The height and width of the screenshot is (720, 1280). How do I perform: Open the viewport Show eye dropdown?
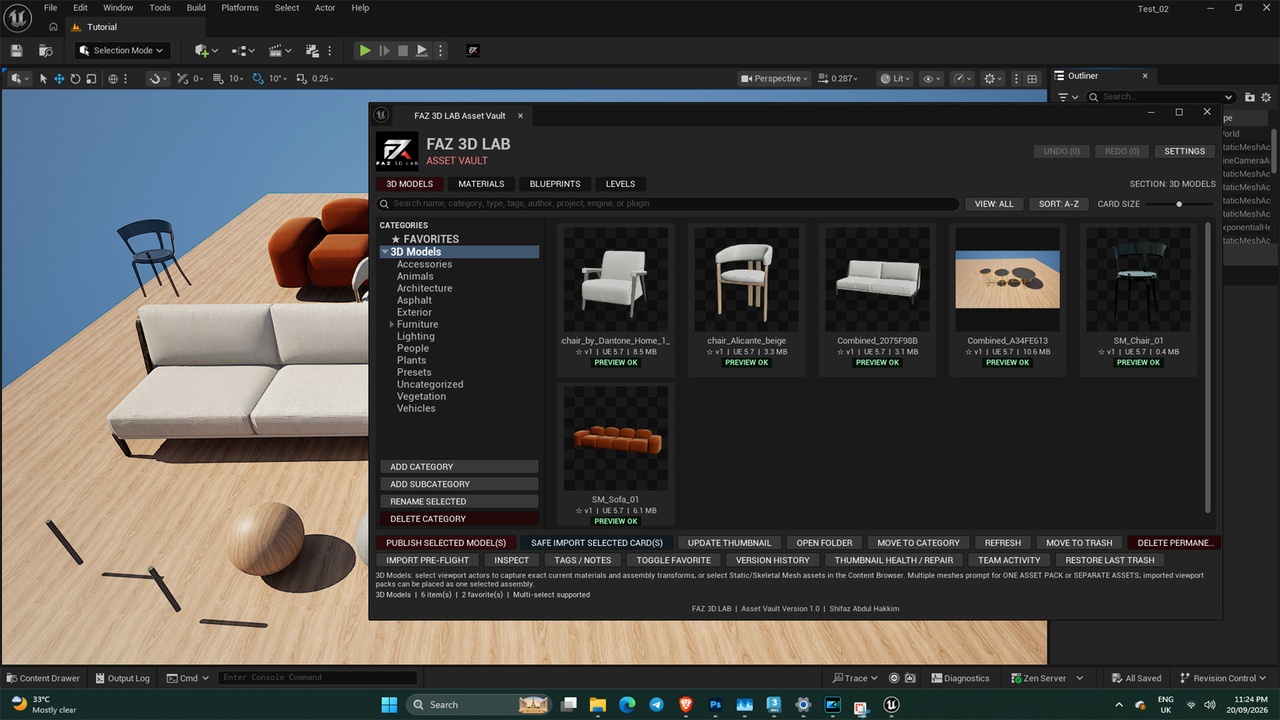932,78
